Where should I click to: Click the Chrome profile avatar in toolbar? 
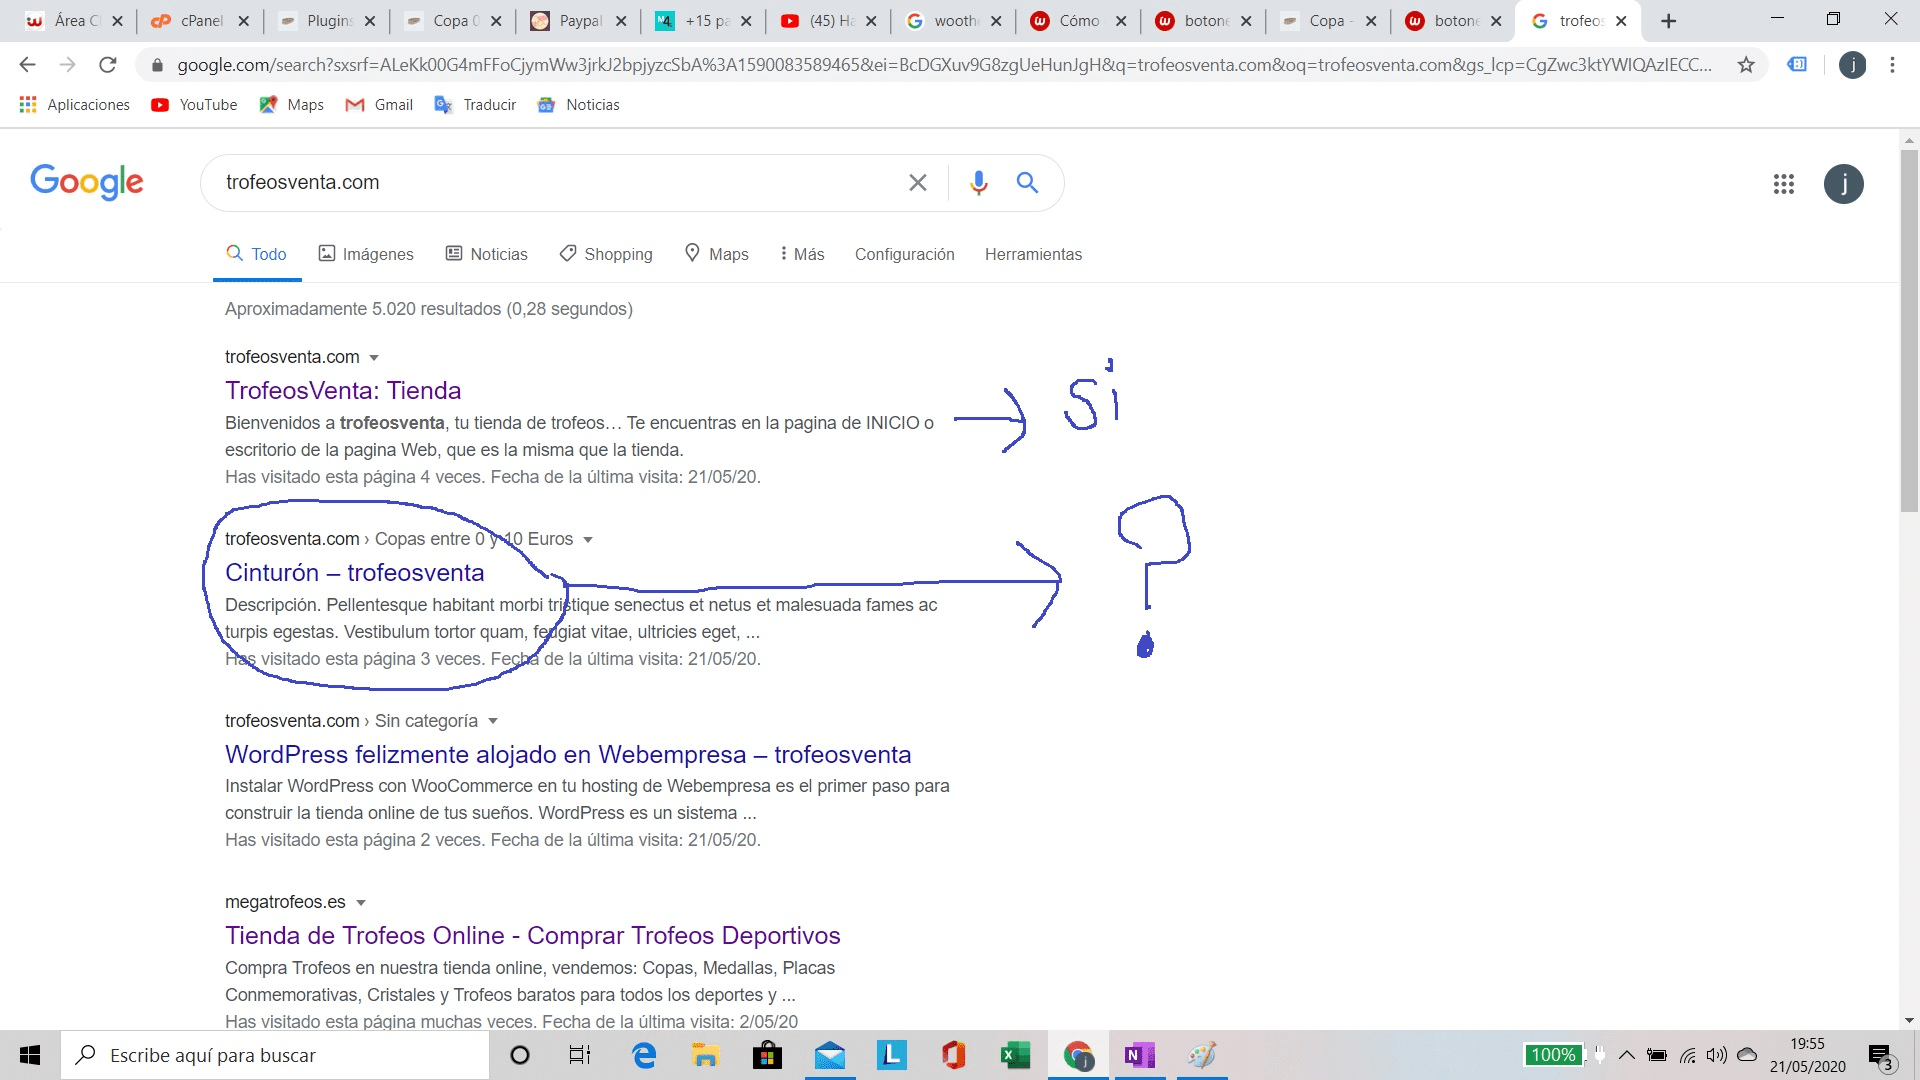click(x=1852, y=65)
